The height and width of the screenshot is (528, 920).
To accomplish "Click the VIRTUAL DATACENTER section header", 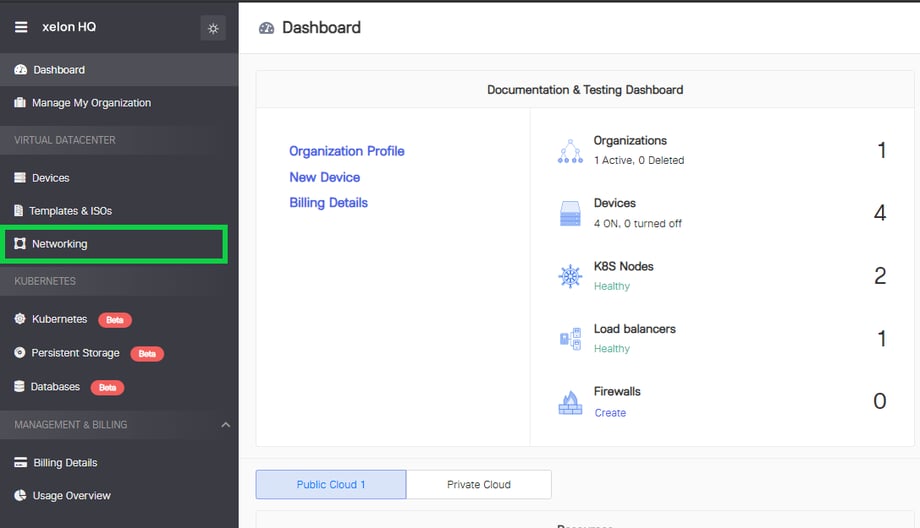I will pyautogui.click(x=65, y=140).
